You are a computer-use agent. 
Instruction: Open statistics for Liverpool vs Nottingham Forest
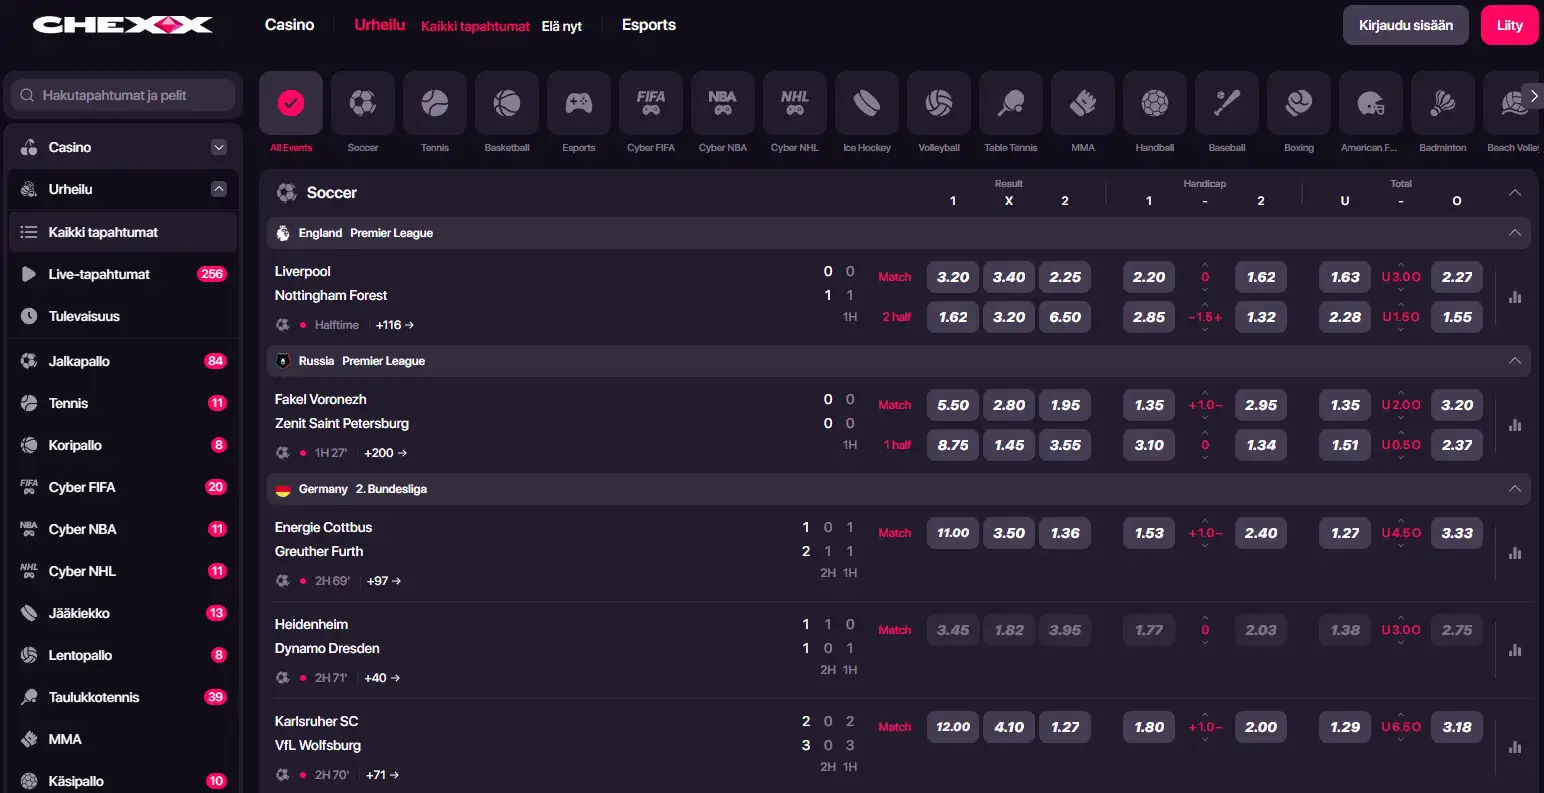click(x=1515, y=297)
